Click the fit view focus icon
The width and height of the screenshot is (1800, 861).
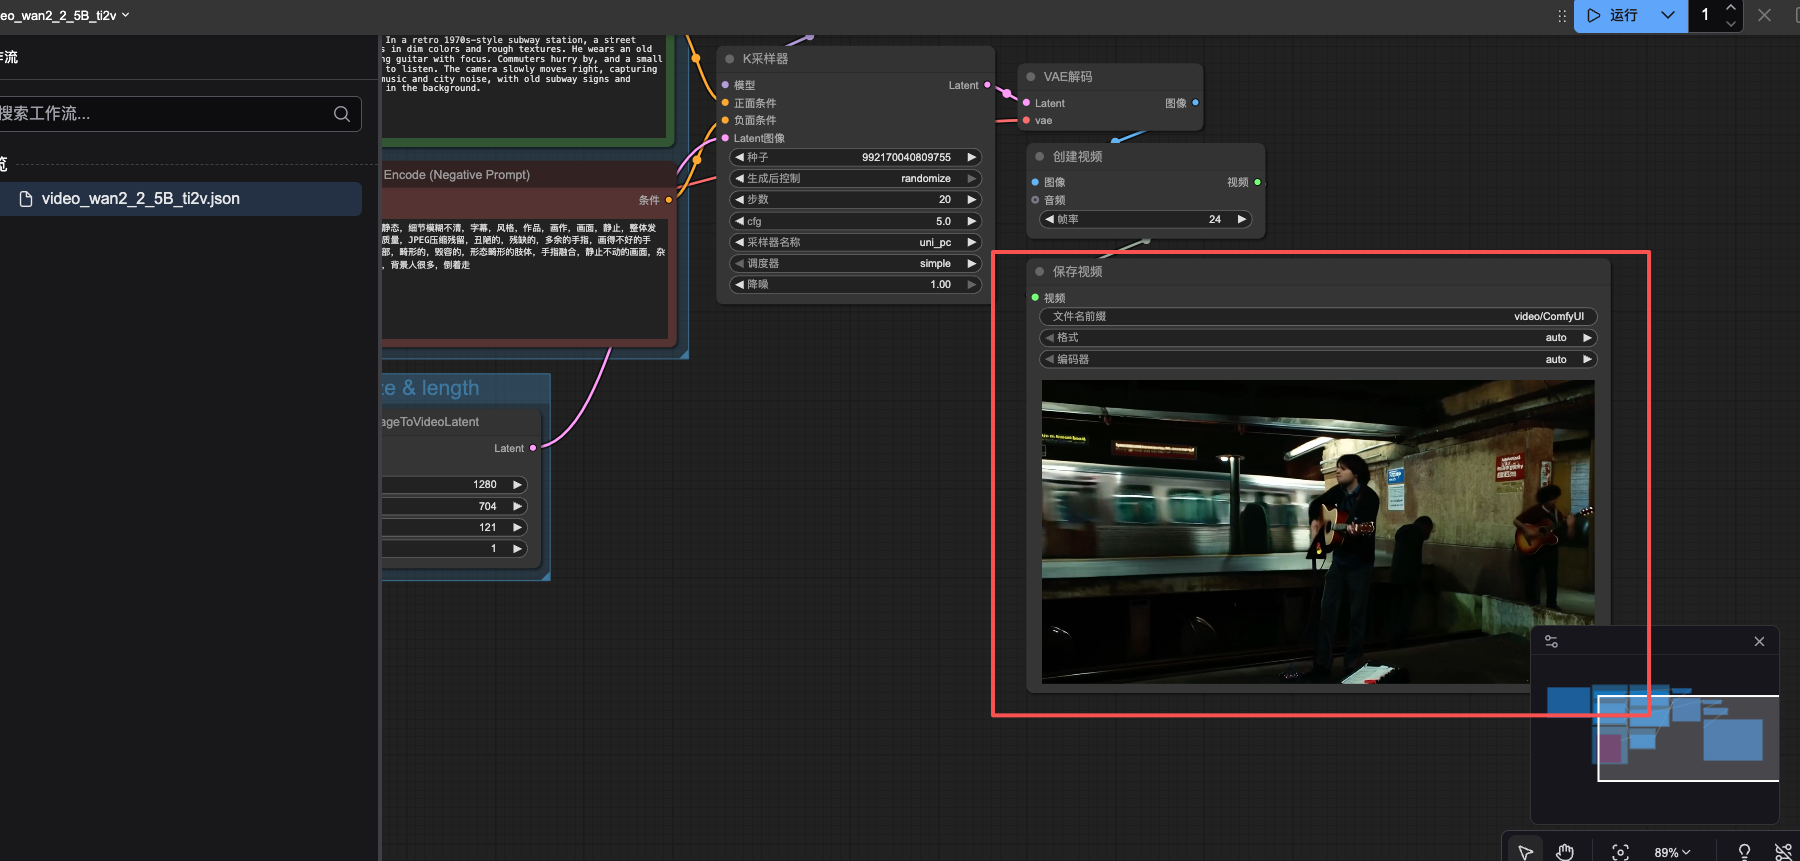pyautogui.click(x=1620, y=851)
